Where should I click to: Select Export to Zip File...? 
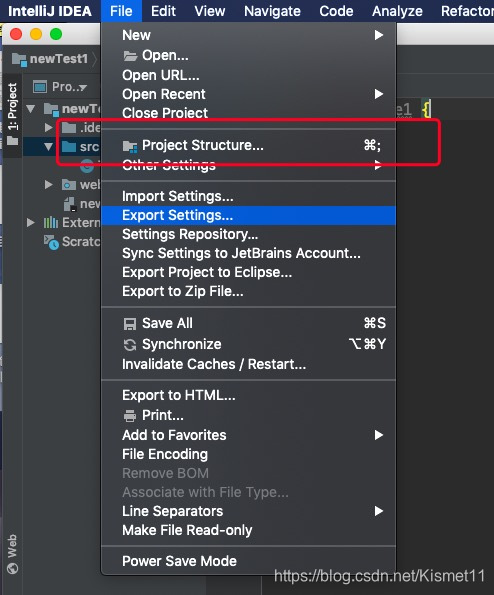tap(249, 291)
